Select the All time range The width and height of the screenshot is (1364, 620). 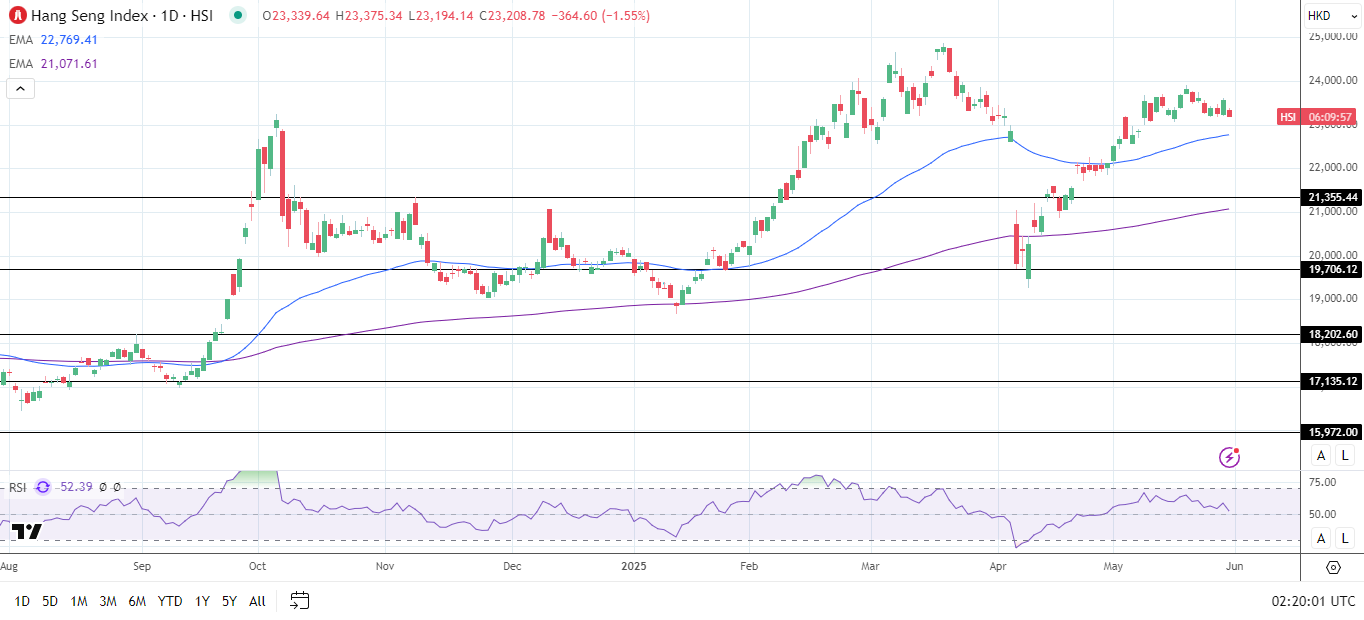(257, 601)
